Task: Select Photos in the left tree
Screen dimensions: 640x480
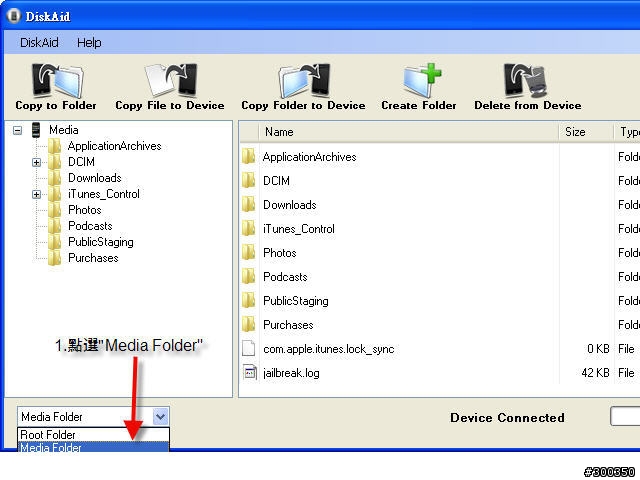Action: coord(84,210)
